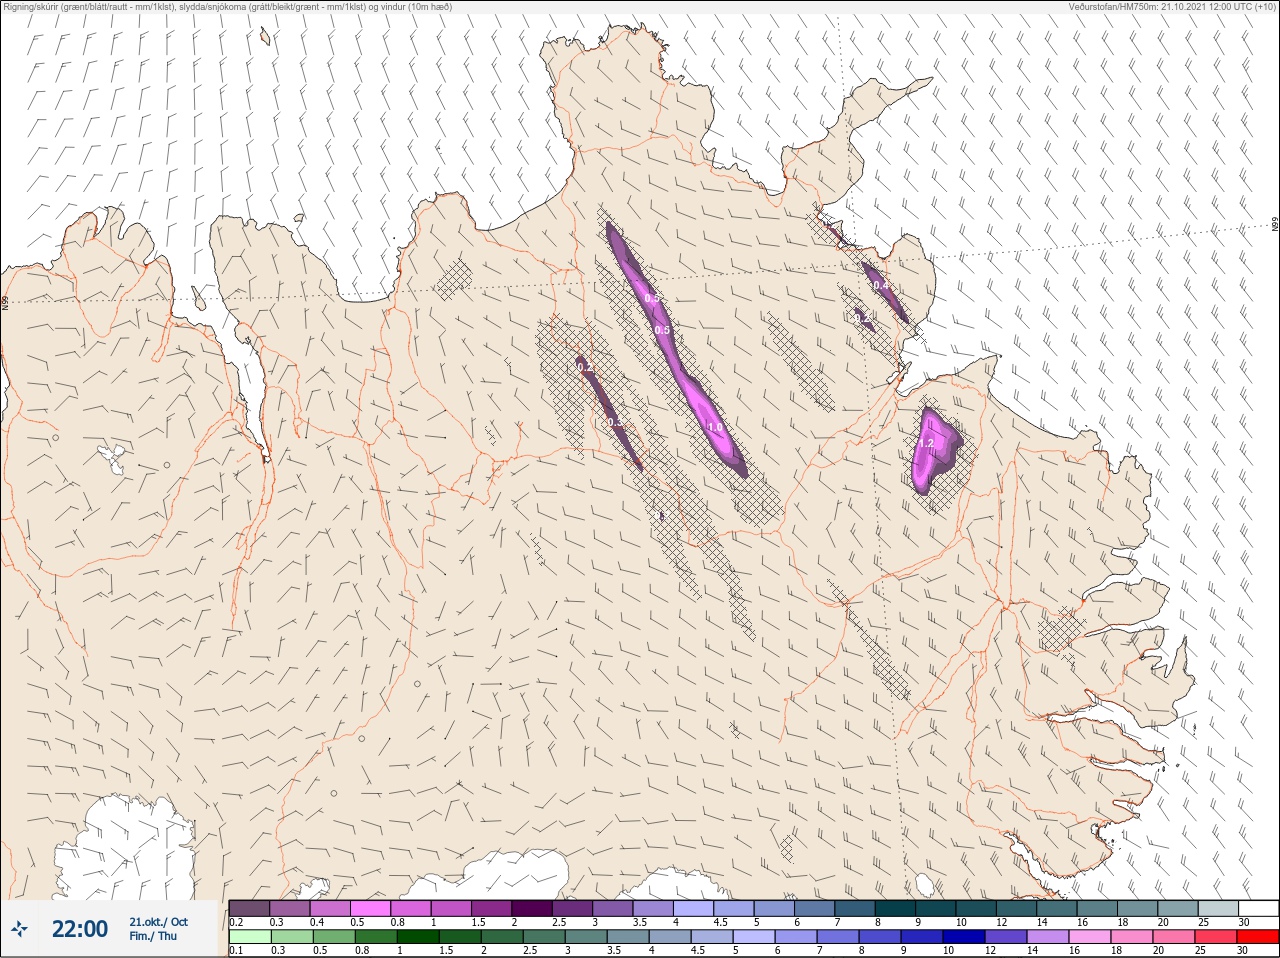Click the '1.0' precipitation label on the long pink band
The image size is (1280, 958).
coord(715,427)
